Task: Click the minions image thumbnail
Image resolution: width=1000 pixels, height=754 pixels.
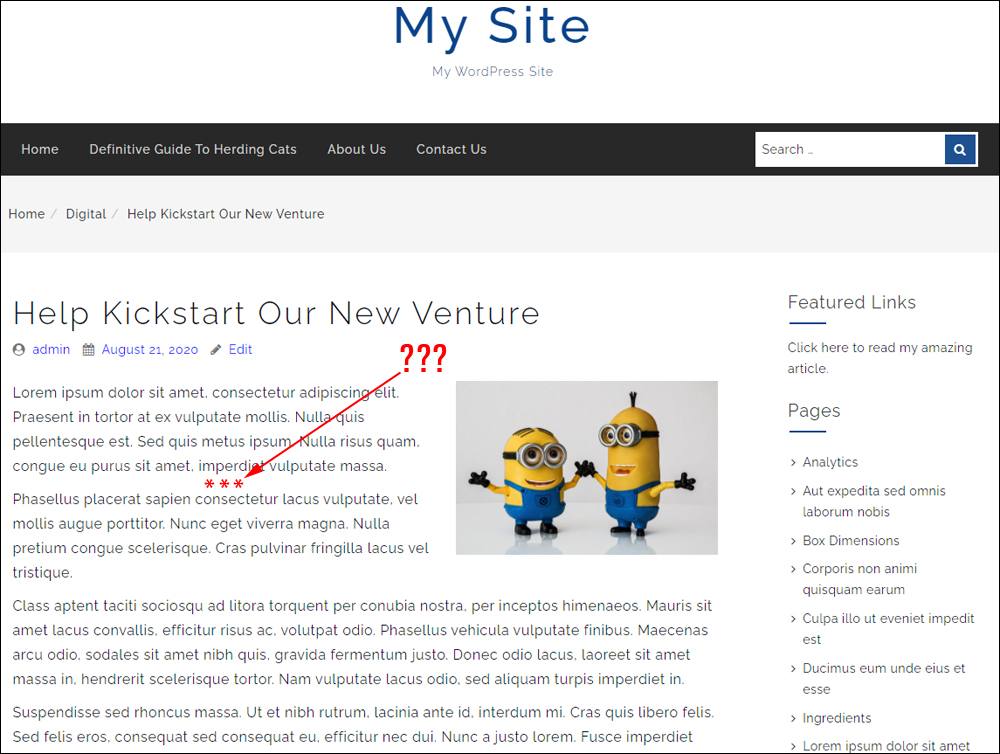Action: click(x=587, y=468)
